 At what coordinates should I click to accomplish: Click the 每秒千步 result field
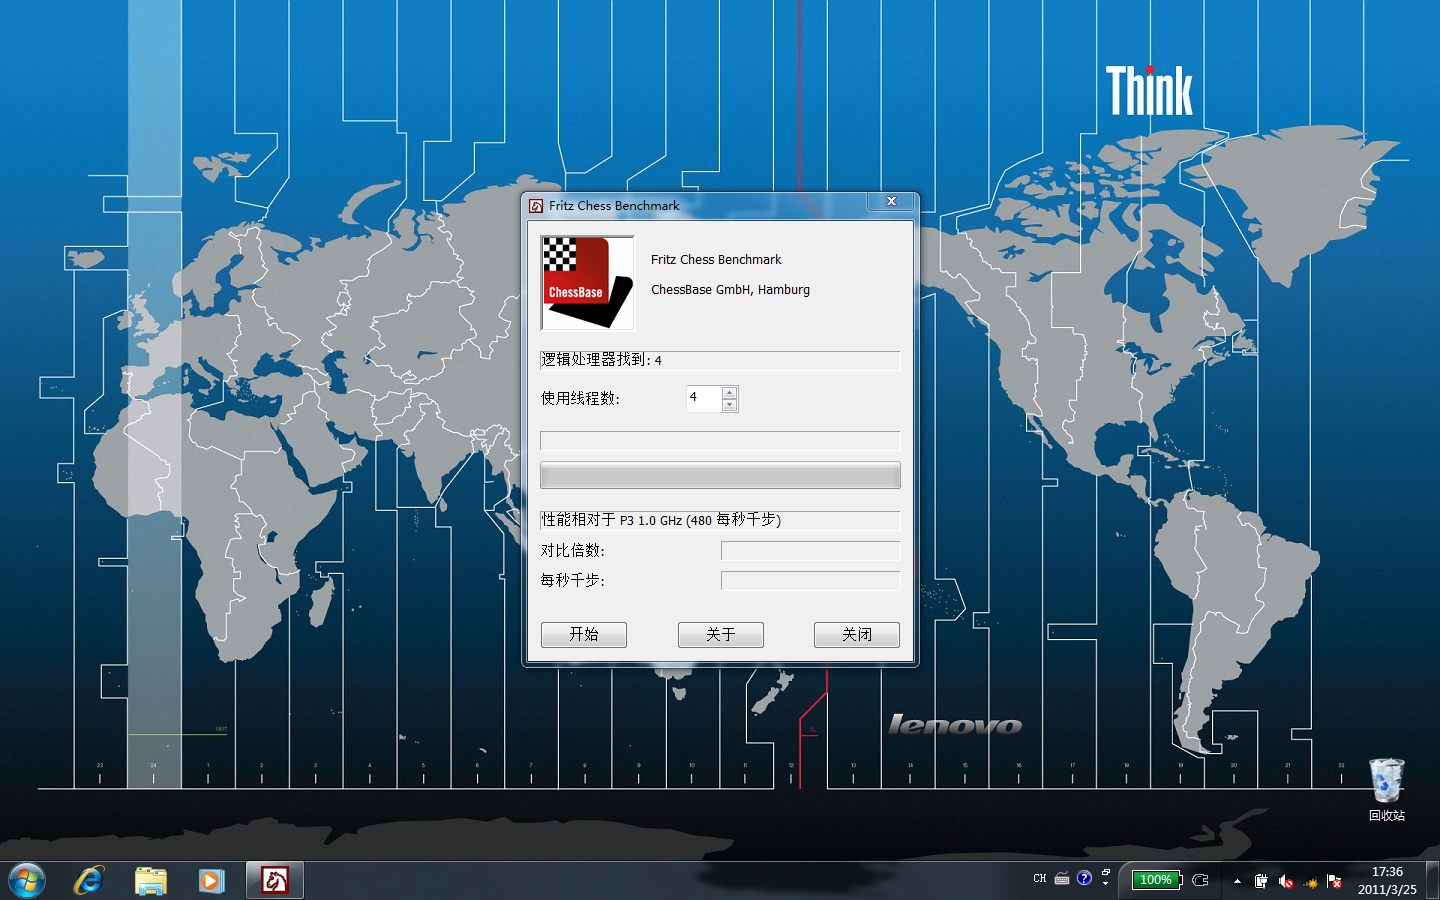tap(810, 581)
